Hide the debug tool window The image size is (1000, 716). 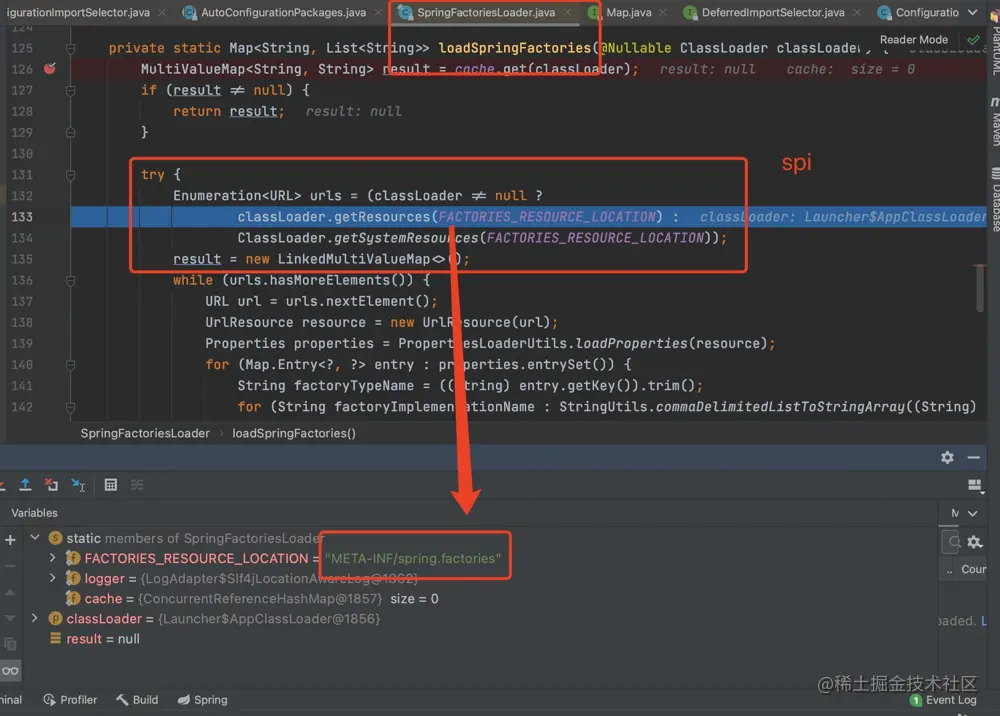point(973,457)
